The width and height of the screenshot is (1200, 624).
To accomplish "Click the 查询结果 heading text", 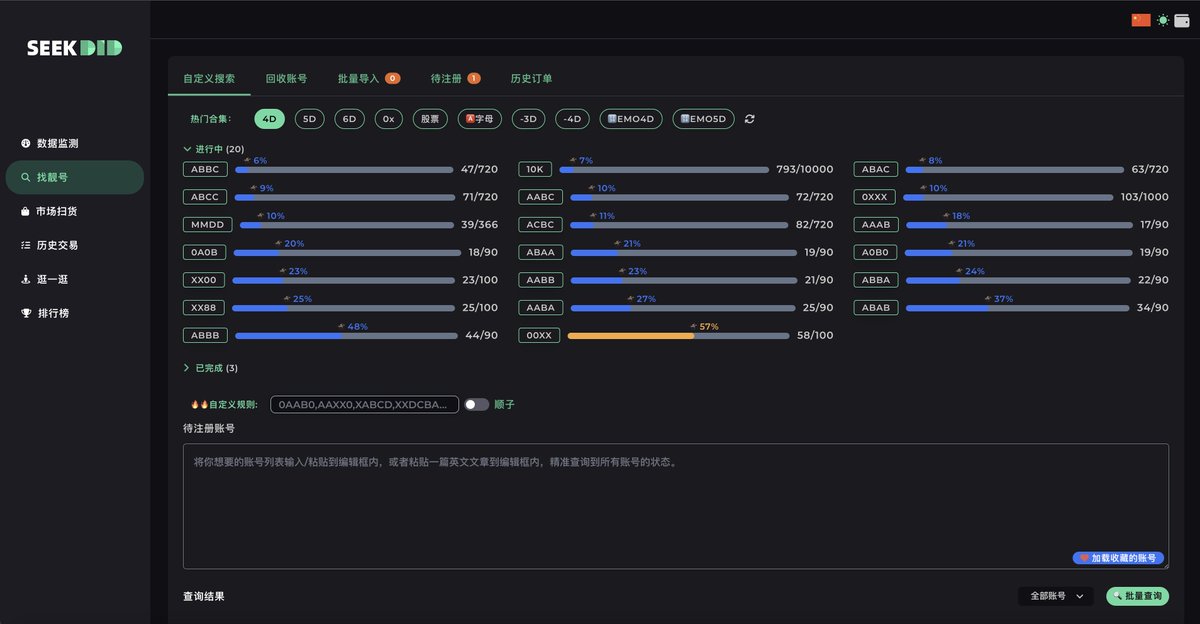I will click(x=204, y=596).
